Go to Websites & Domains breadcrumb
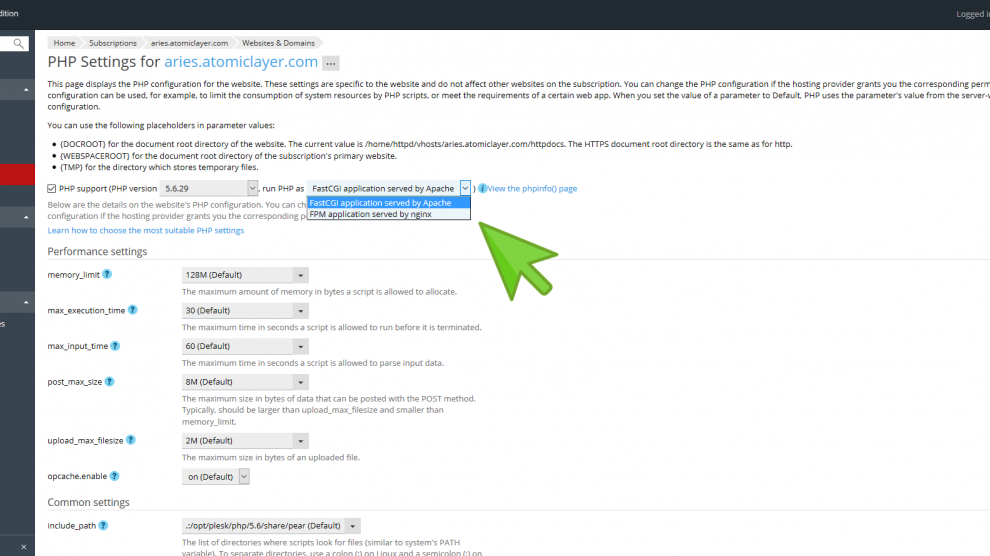990x556 pixels. tap(278, 43)
